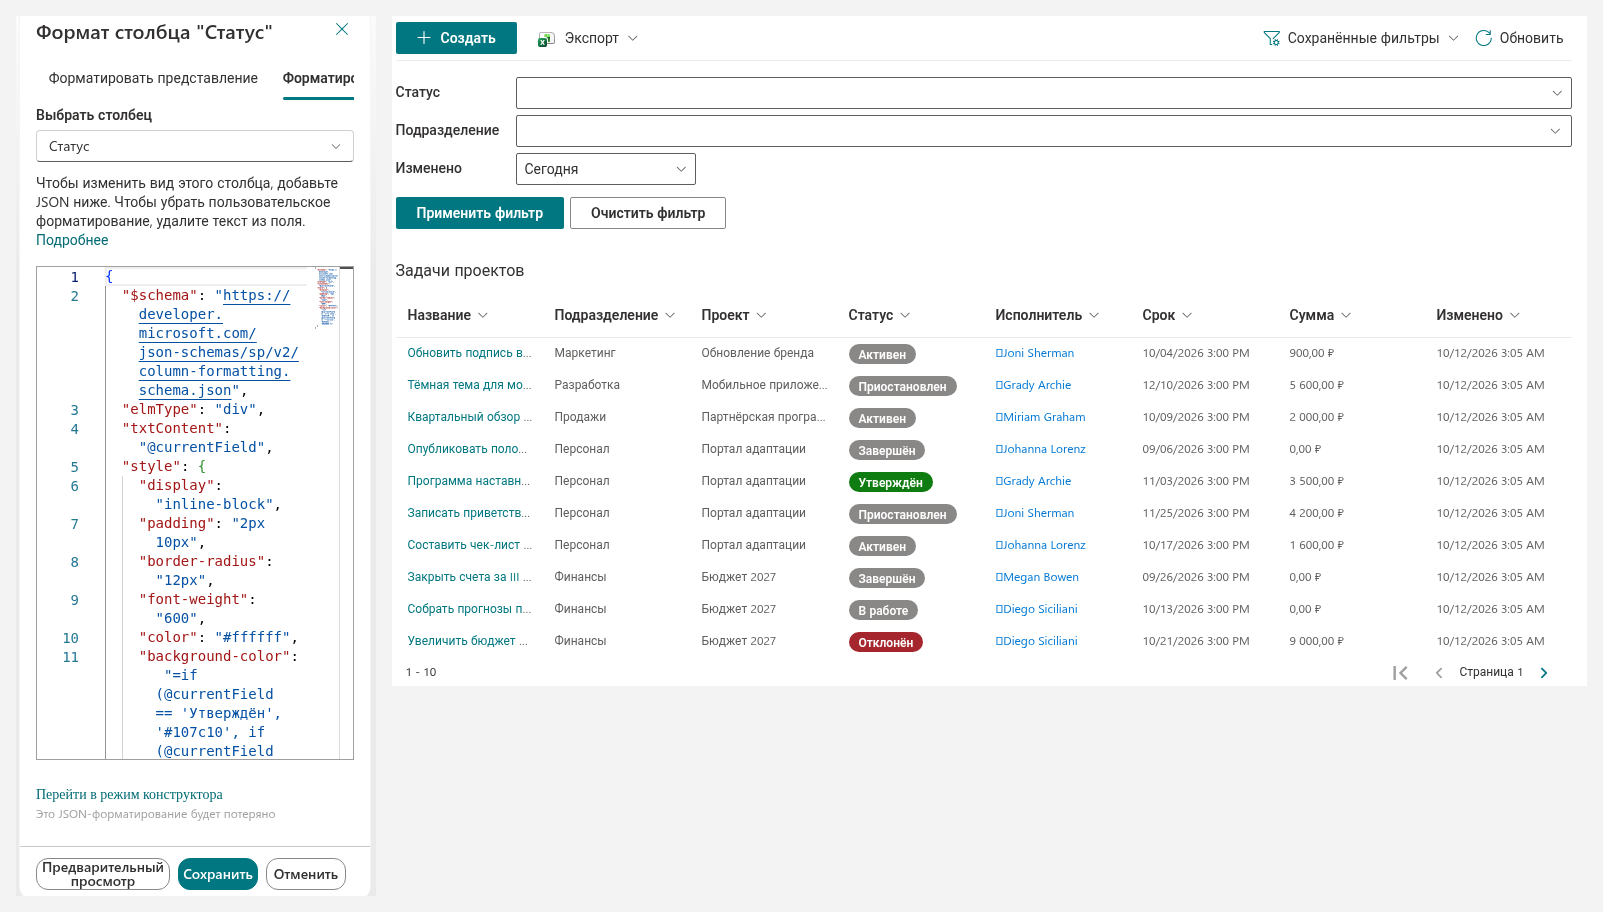Open task Обновить подпись link
Screen dimensions: 1603x912
tap(469, 353)
